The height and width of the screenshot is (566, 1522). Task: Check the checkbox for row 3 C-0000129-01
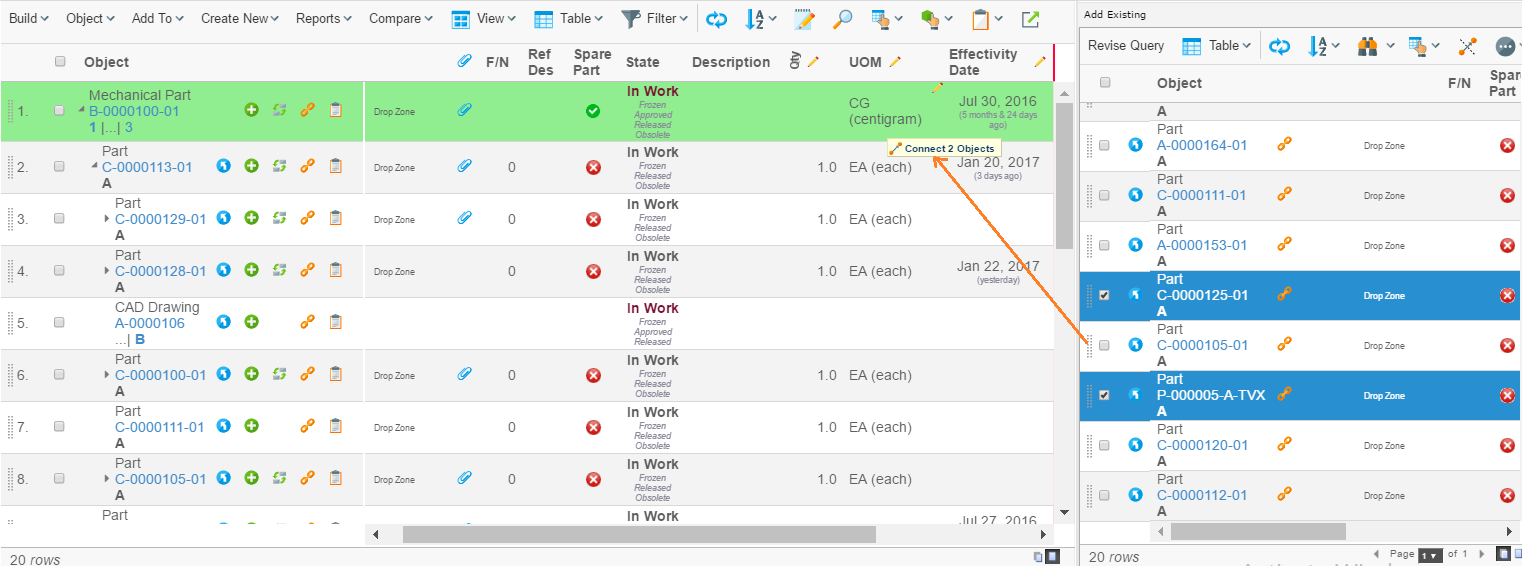coord(59,218)
